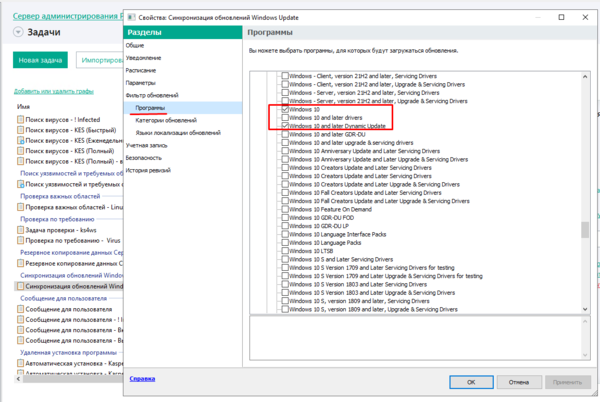
Task: Click the Отмена button
Action: coord(519,382)
